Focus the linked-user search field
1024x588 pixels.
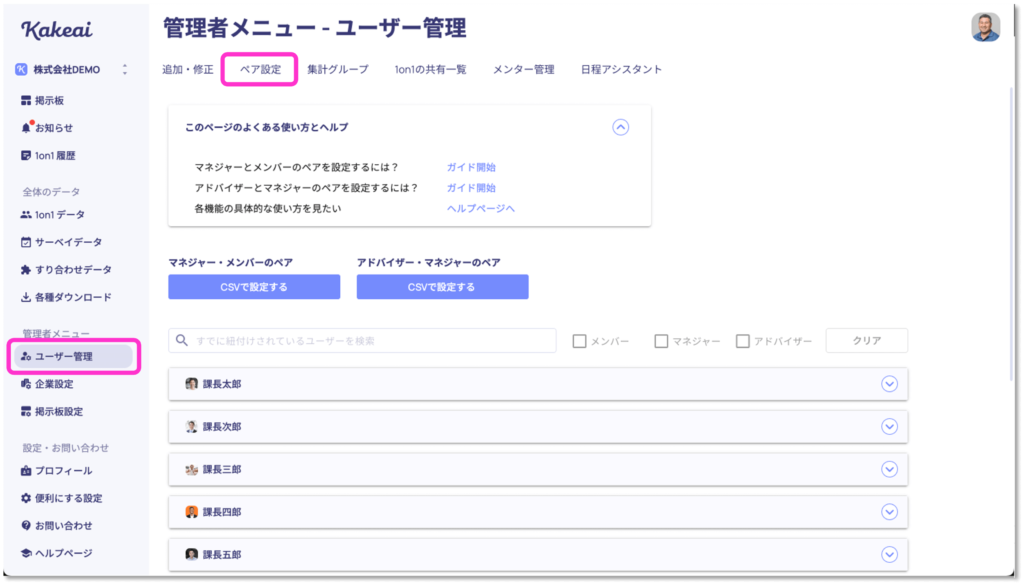[x=362, y=341]
